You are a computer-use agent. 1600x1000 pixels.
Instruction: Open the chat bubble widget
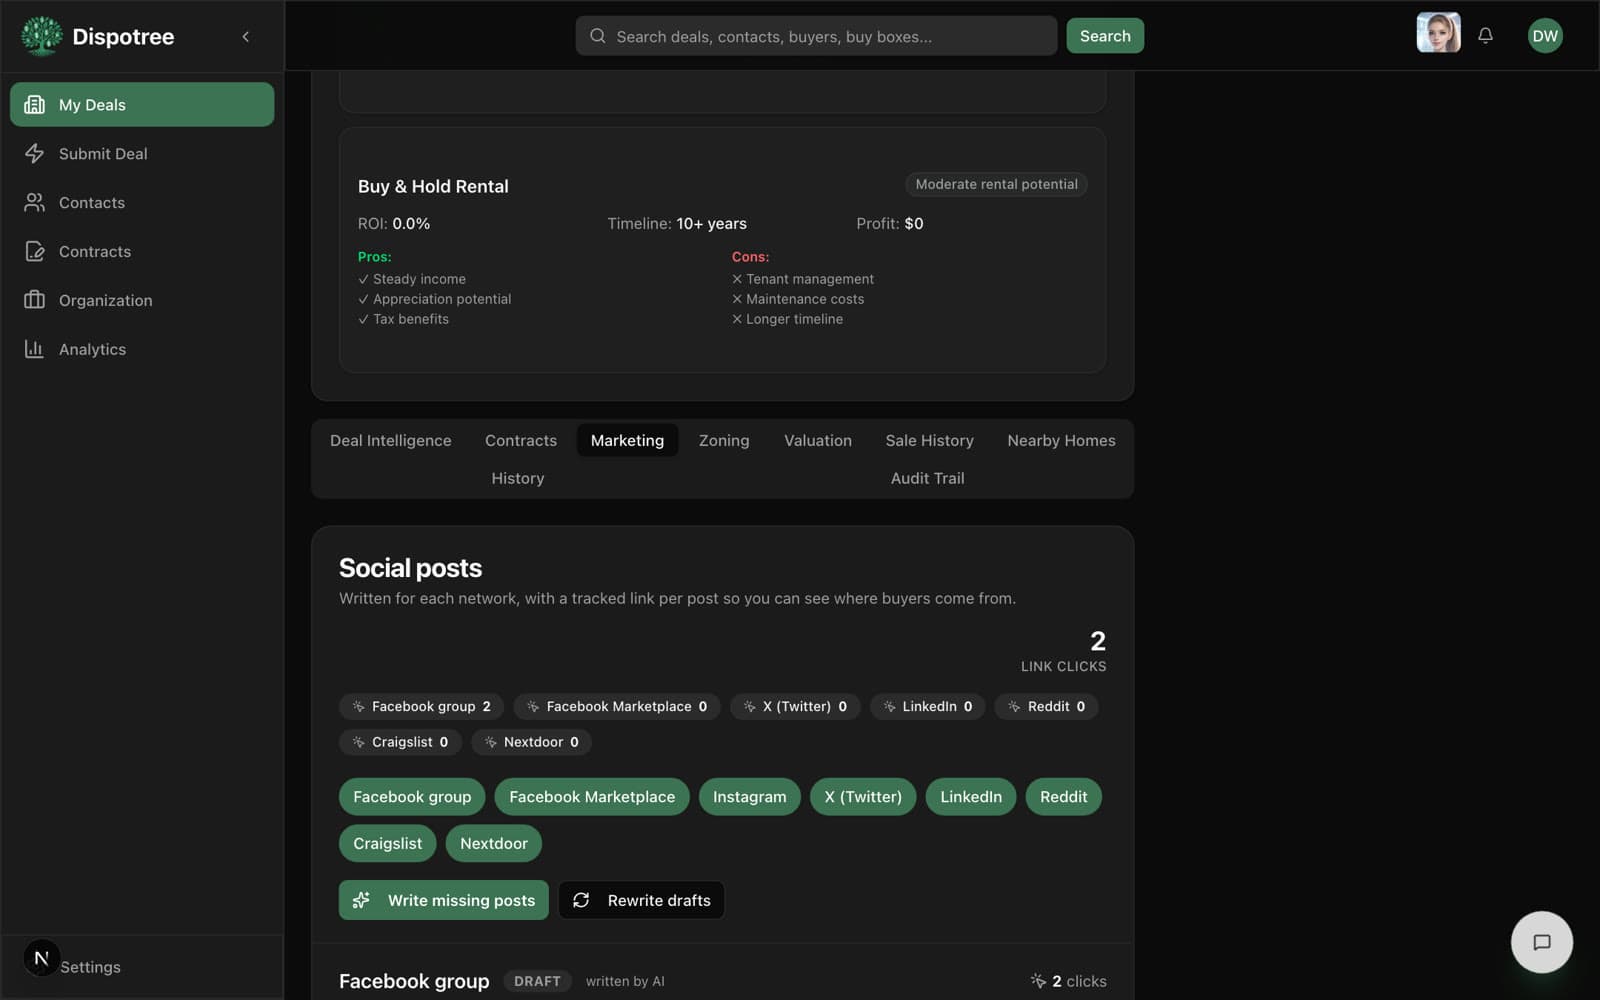point(1542,942)
